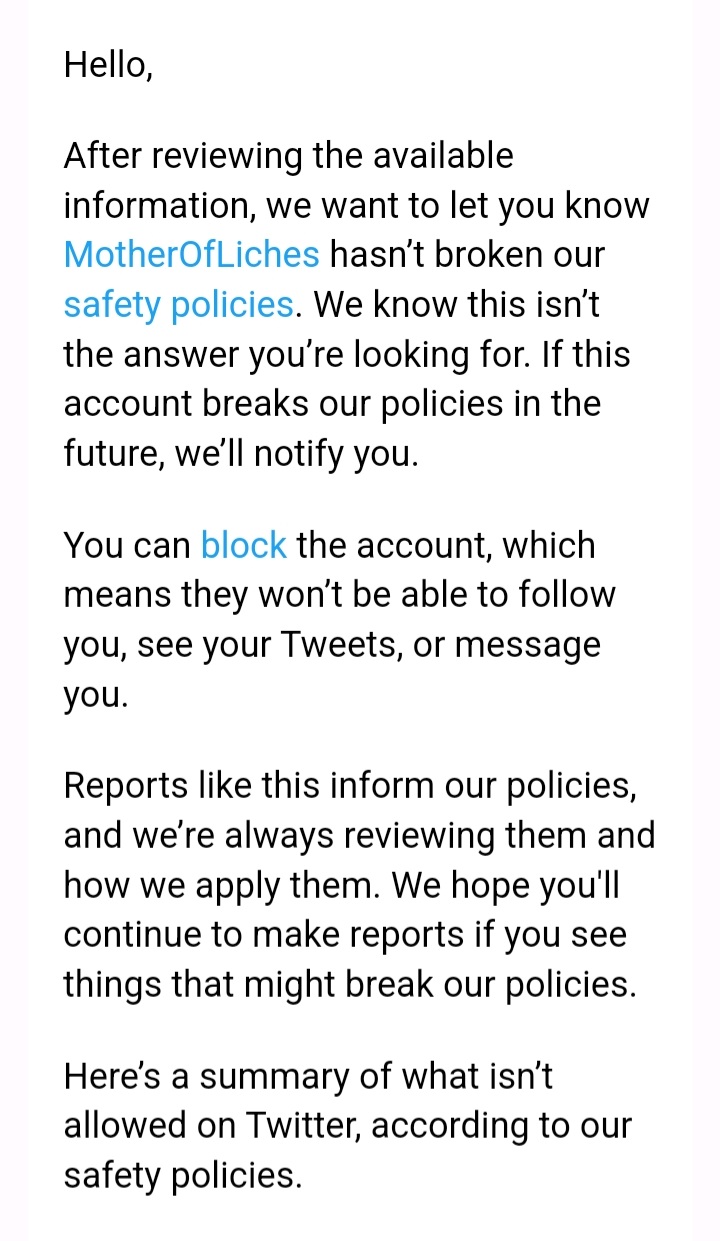This screenshot has width=720, height=1241.
Task: Open the blue safety policies link
Action: (179, 304)
